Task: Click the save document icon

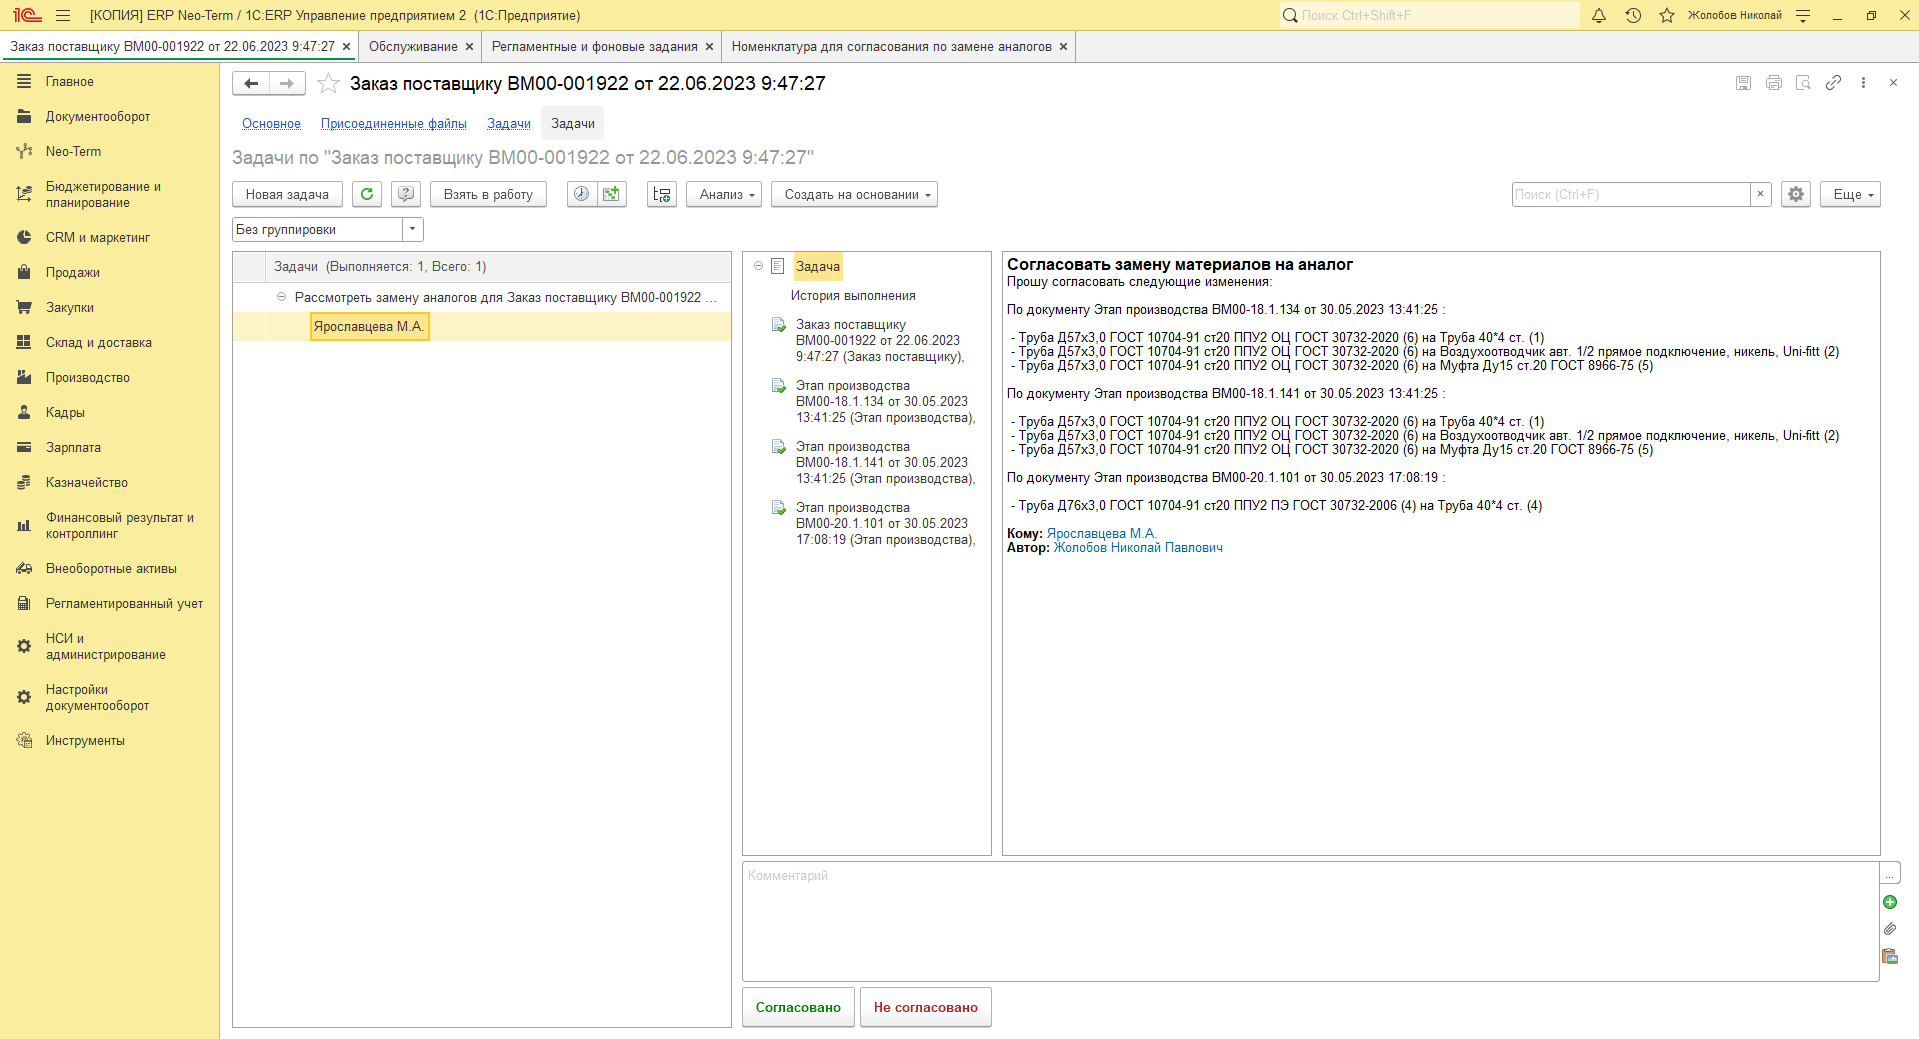Action: tap(1743, 83)
